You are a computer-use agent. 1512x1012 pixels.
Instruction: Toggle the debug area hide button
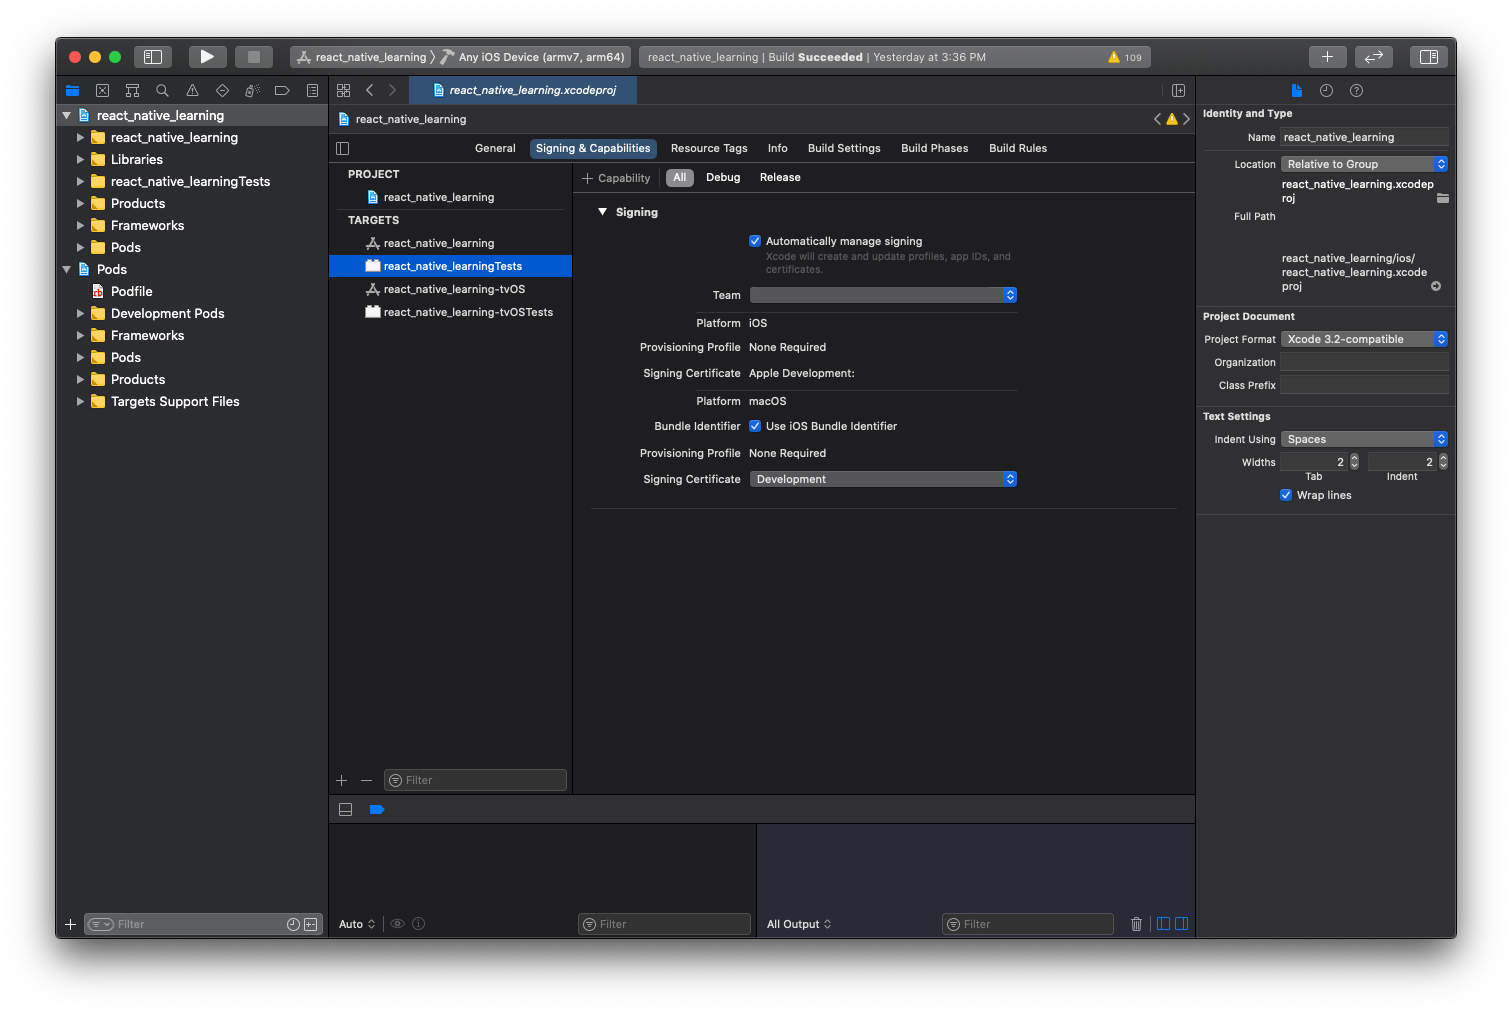point(345,809)
